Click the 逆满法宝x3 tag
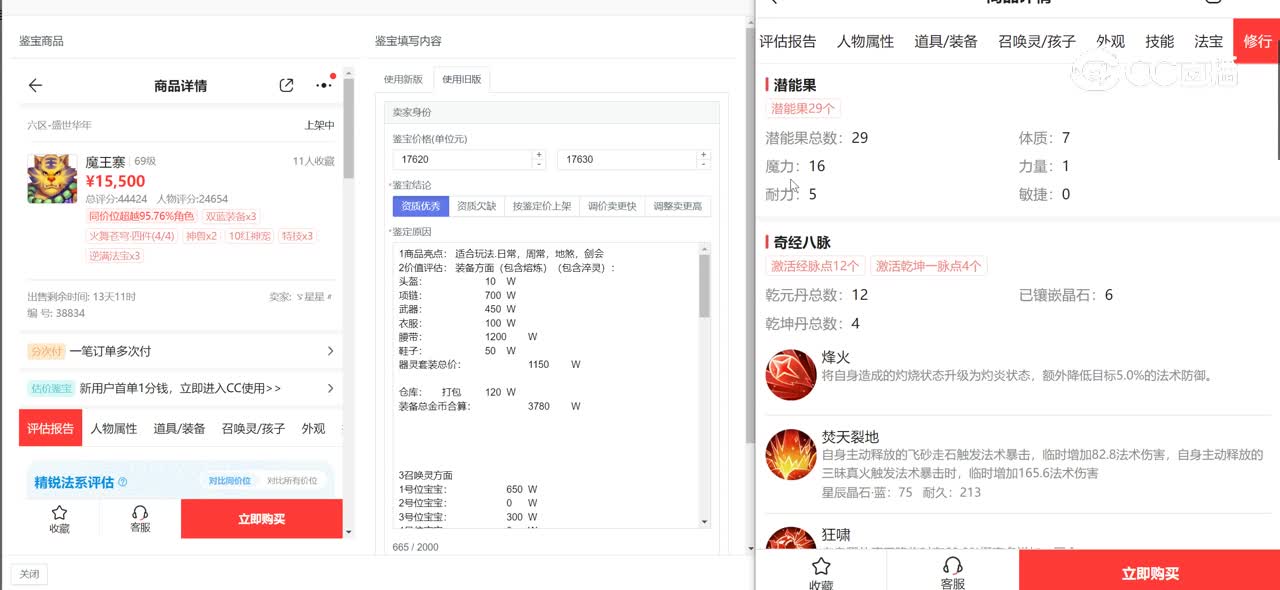The width and height of the screenshot is (1280, 590). point(115,256)
